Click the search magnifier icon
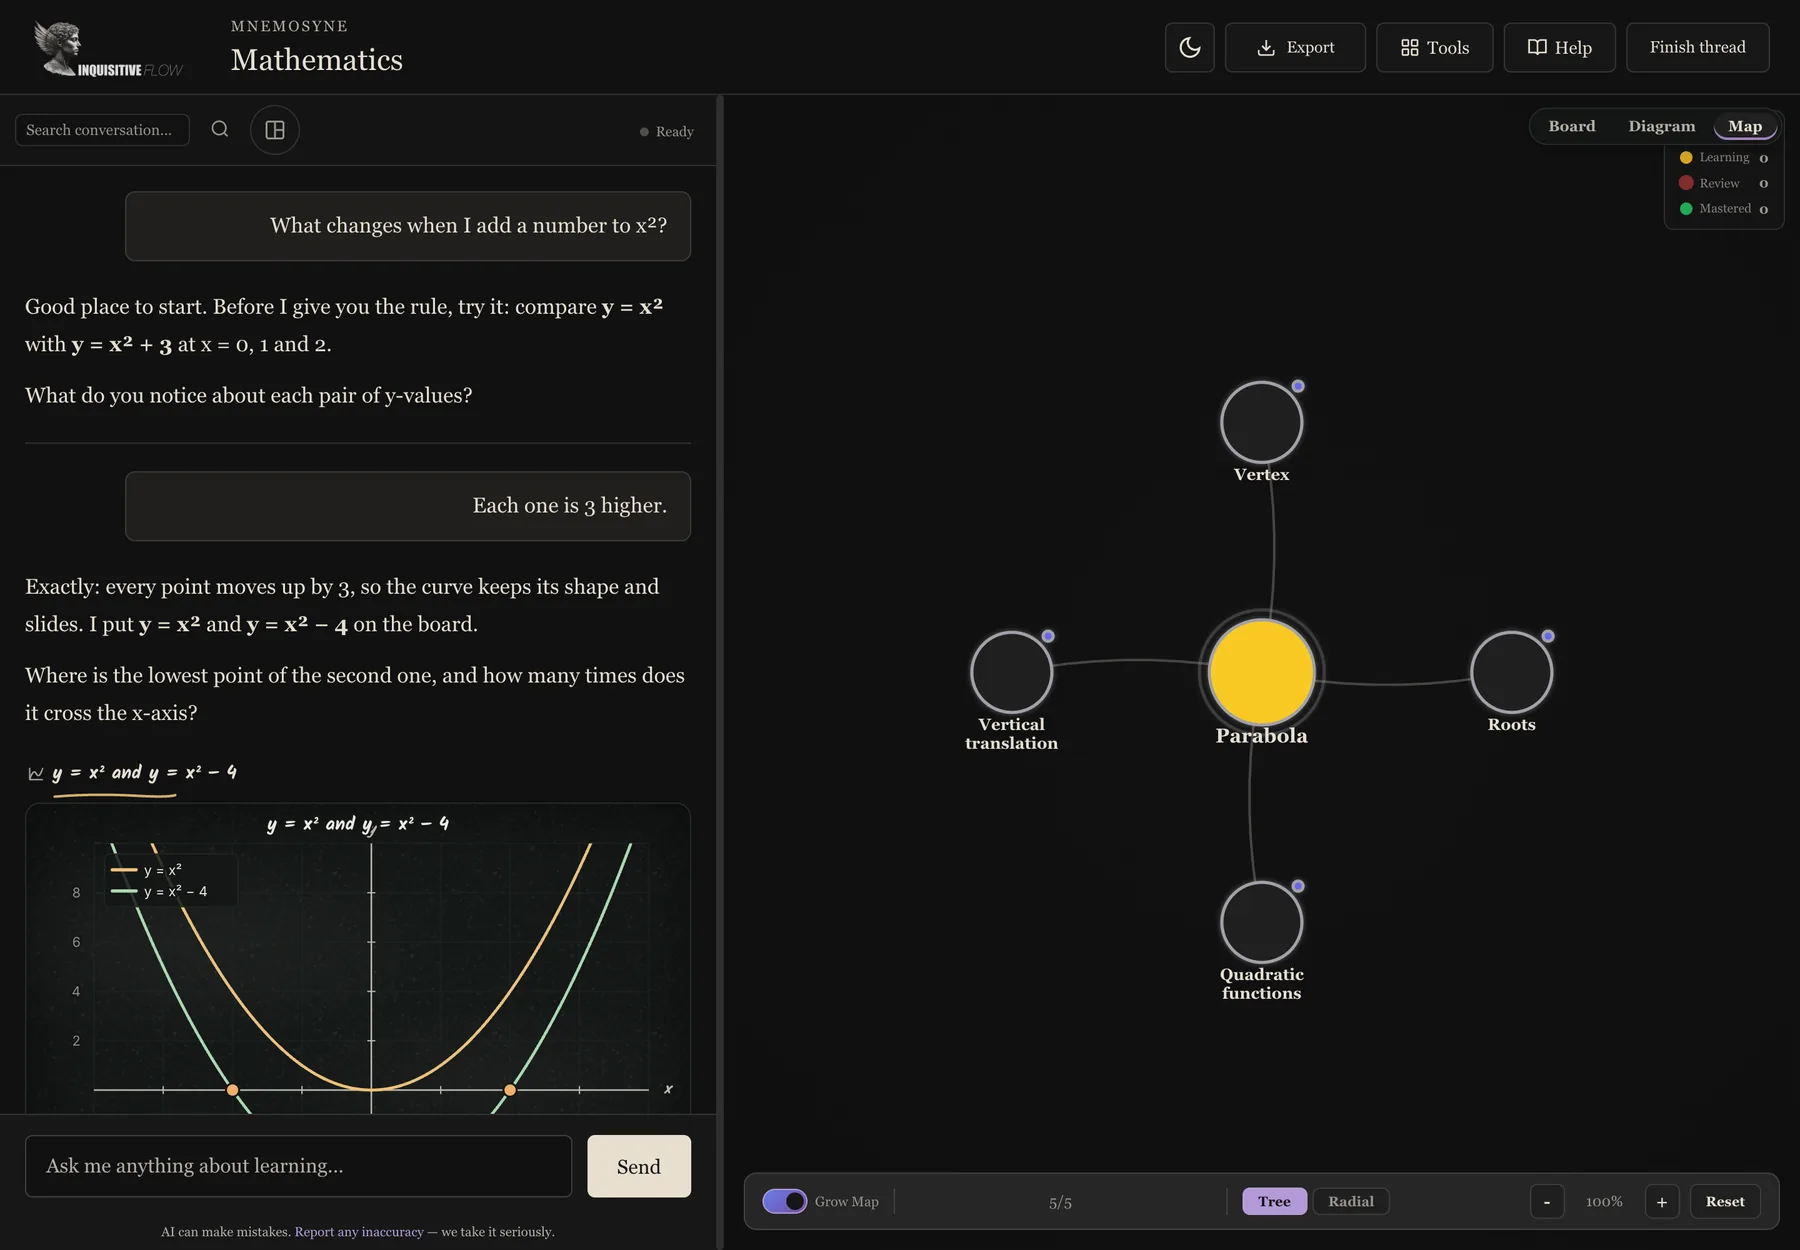 pyautogui.click(x=220, y=129)
